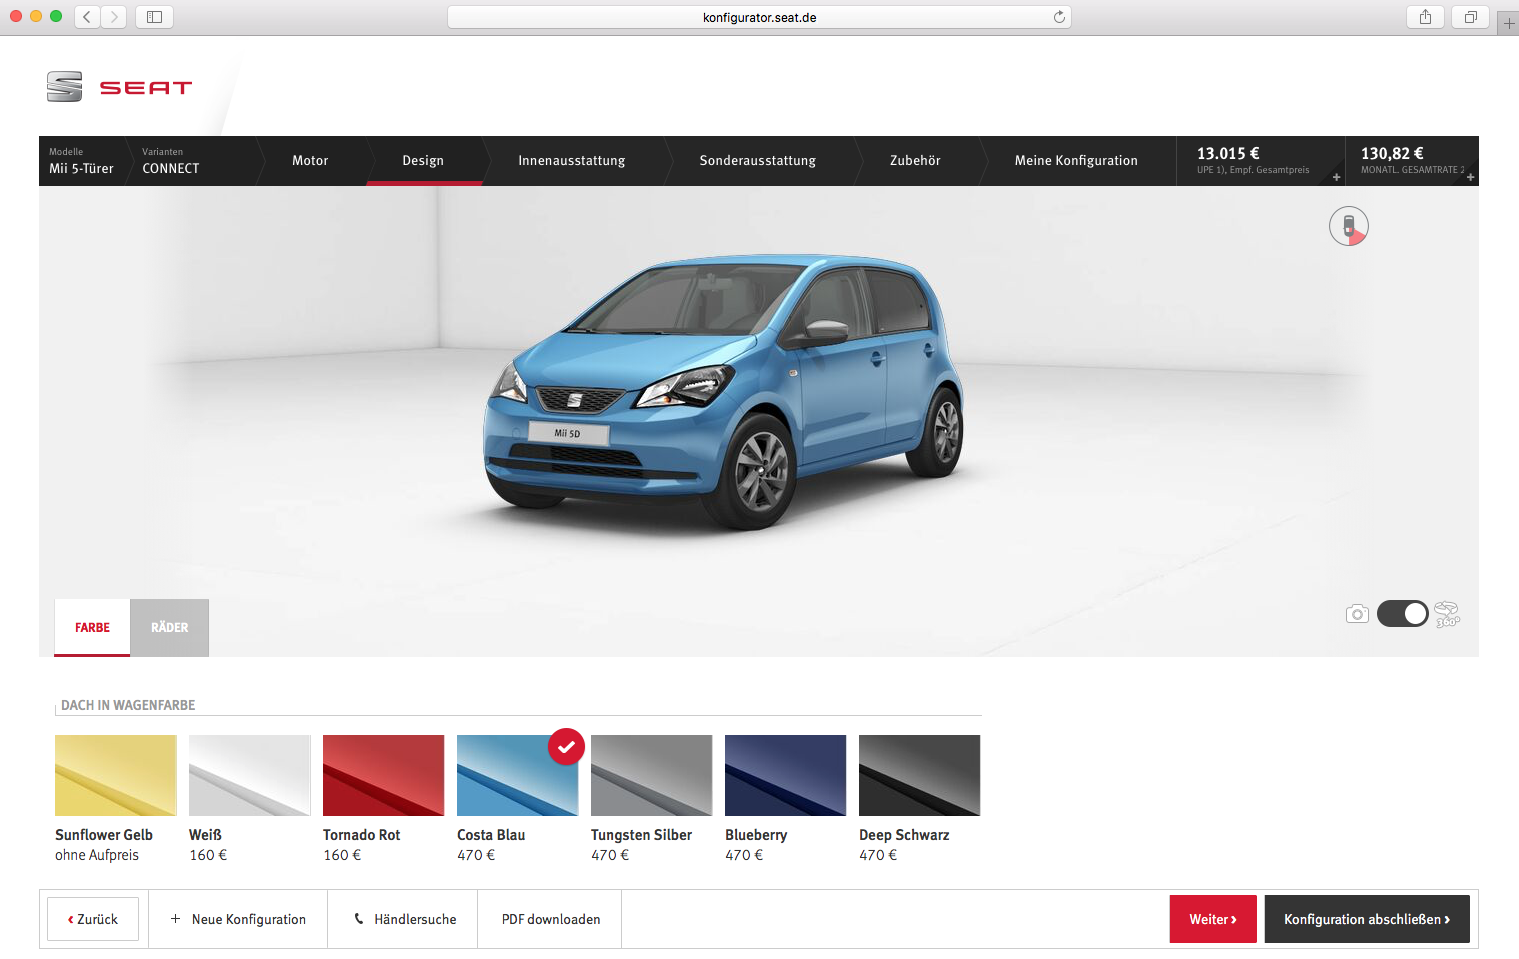Click the "ohne Aufpreis" text
Viewport: 1519px width, 959px height.
(97, 855)
